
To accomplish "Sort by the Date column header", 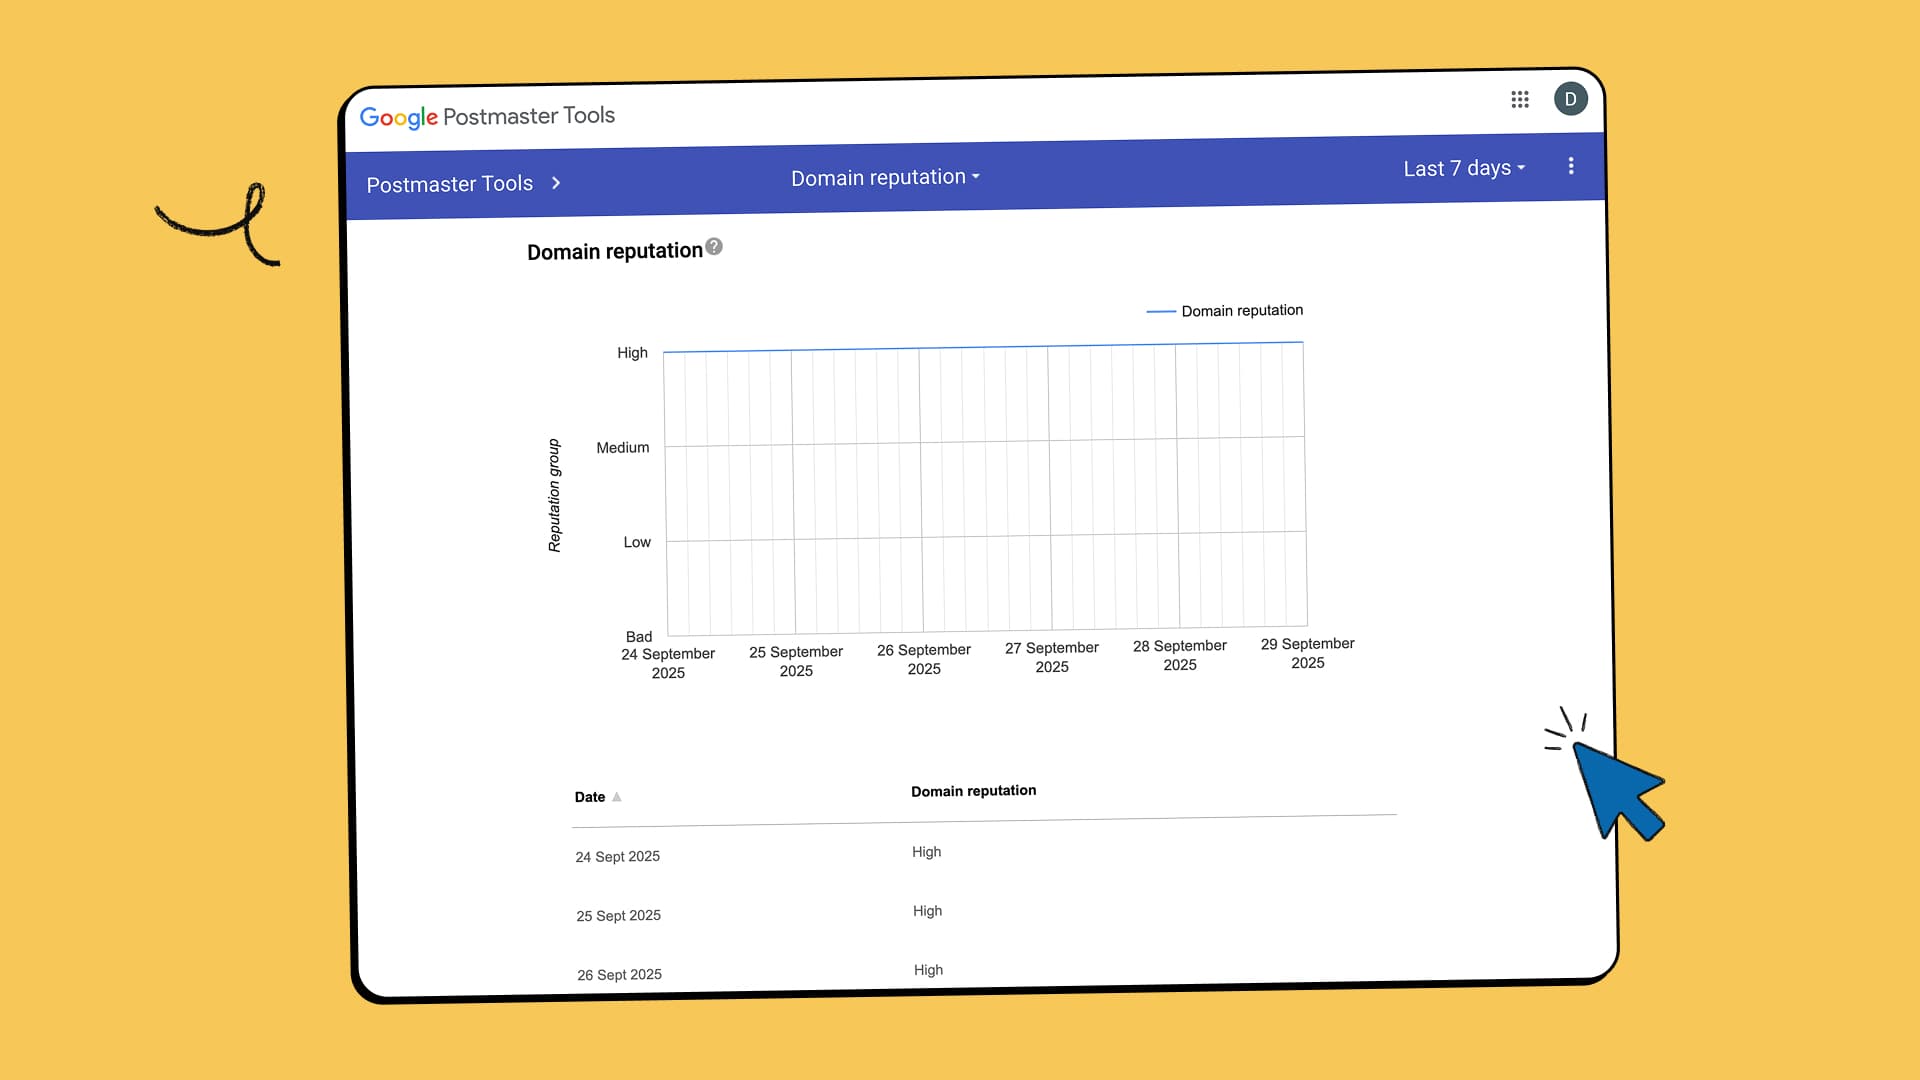I will 590,797.
